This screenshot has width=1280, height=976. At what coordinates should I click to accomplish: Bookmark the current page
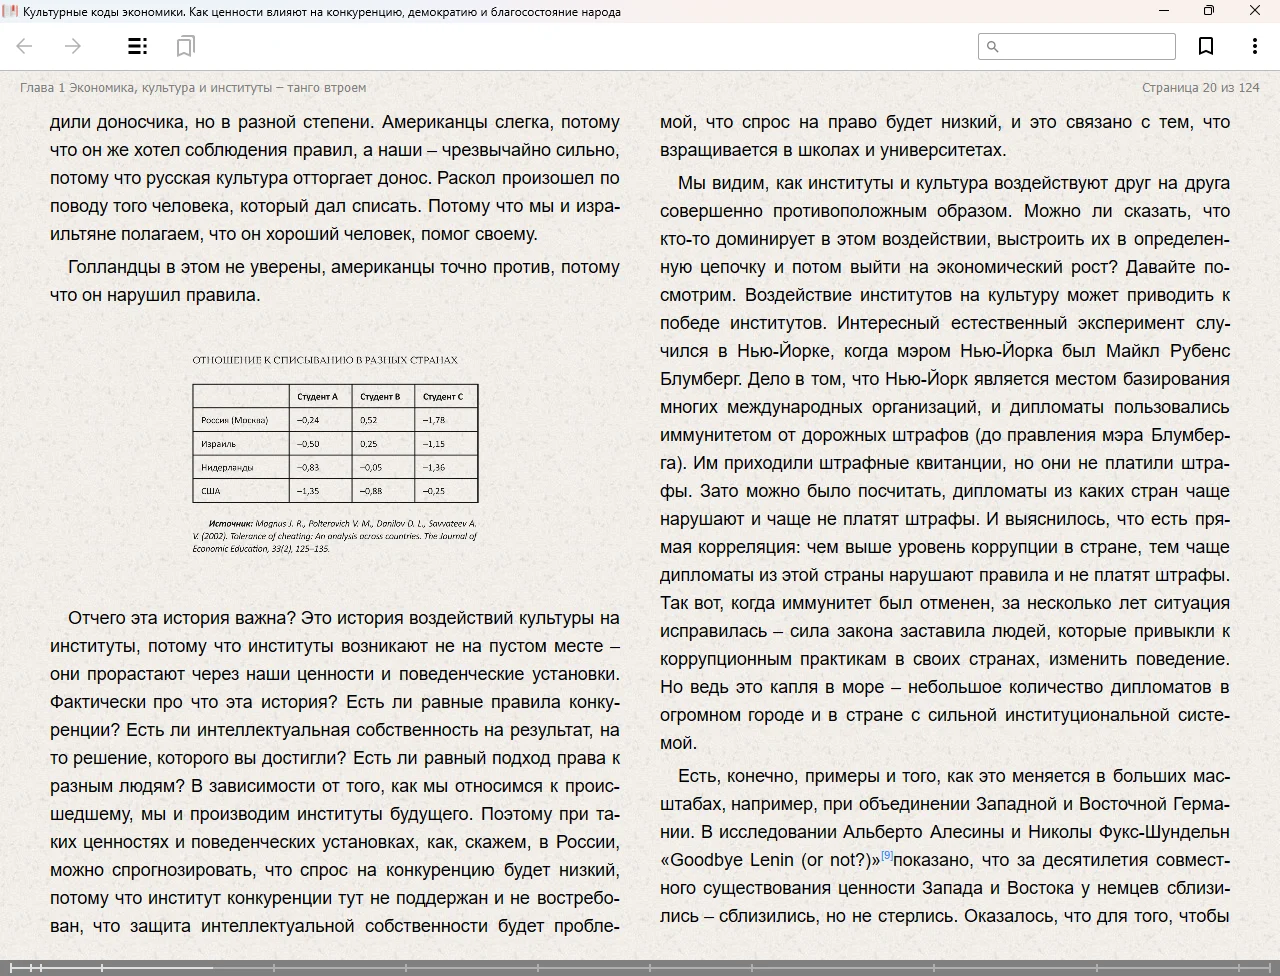(1206, 46)
